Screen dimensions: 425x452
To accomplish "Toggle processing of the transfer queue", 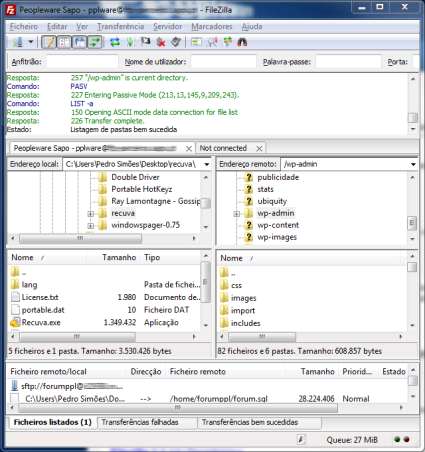I will [x=130, y=42].
